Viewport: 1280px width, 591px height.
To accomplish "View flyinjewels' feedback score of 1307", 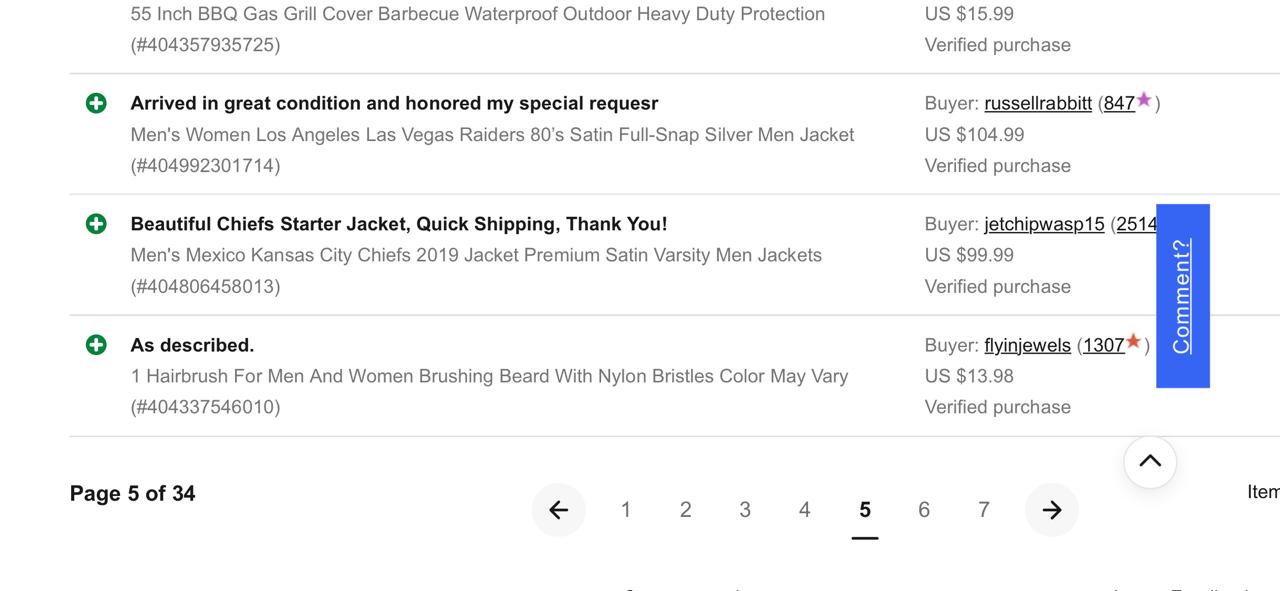I will tap(1102, 344).
